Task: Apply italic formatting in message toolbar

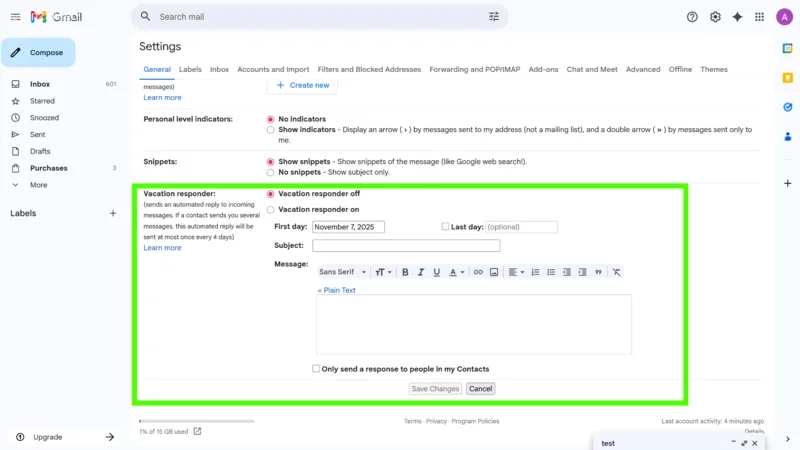Action: (x=421, y=272)
